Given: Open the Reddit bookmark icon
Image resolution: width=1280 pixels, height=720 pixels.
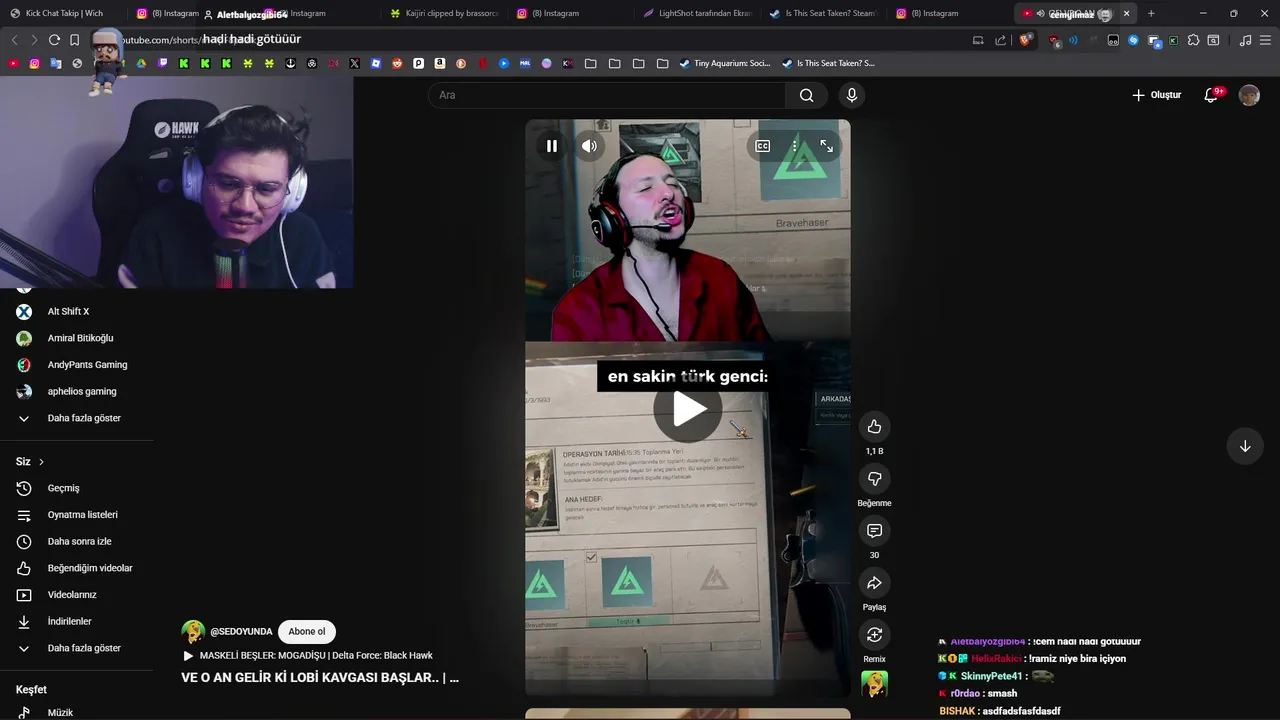Looking at the screenshot, I should click(397, 63).
